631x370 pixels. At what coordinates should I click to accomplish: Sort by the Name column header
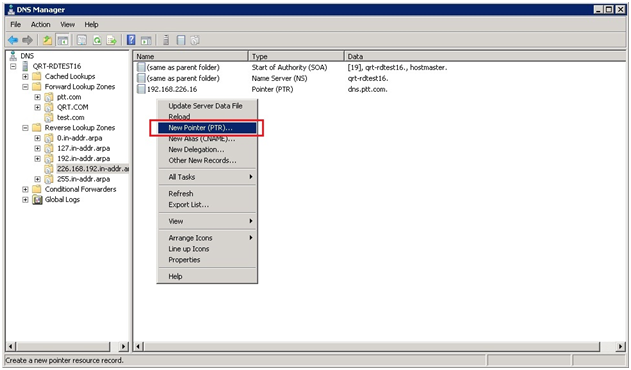191,56
